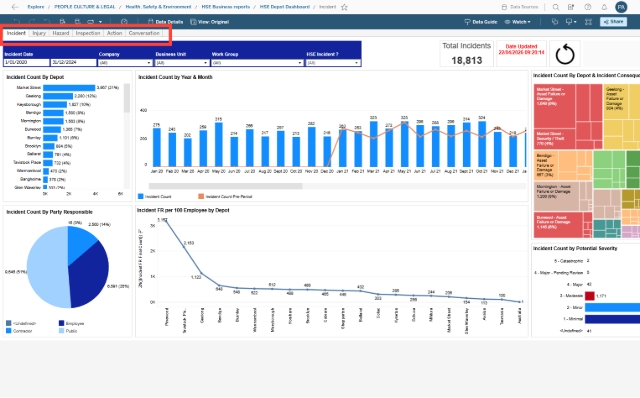Open HSE Depot Dashboard breadcrumb

(284, 7)
